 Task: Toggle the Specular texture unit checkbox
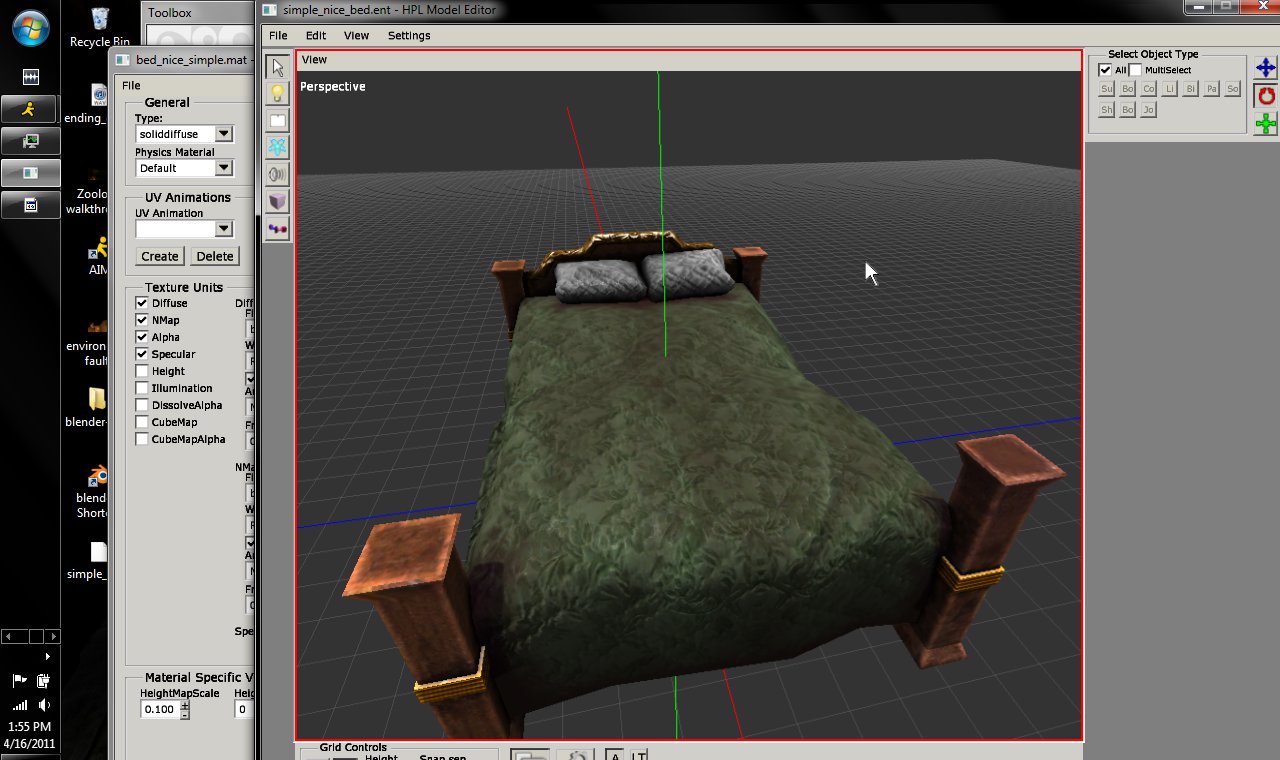[142, 354]
